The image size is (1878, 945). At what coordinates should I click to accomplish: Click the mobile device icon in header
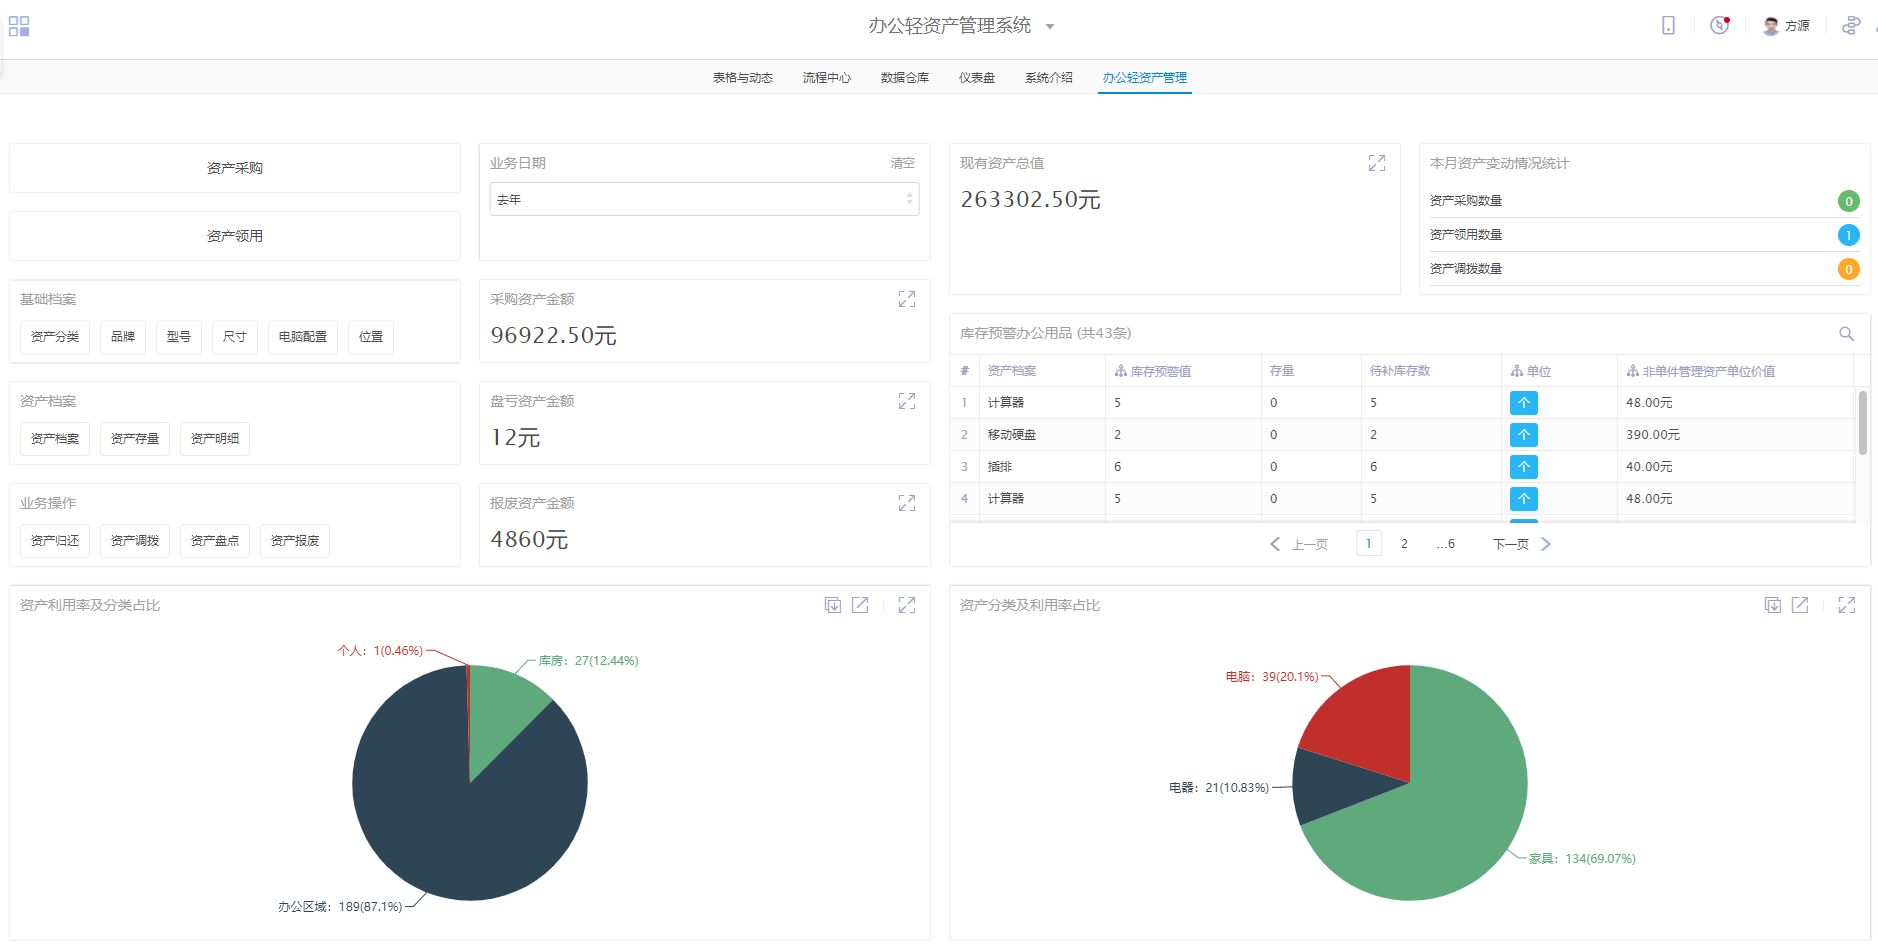click(x=1668, y=26)
